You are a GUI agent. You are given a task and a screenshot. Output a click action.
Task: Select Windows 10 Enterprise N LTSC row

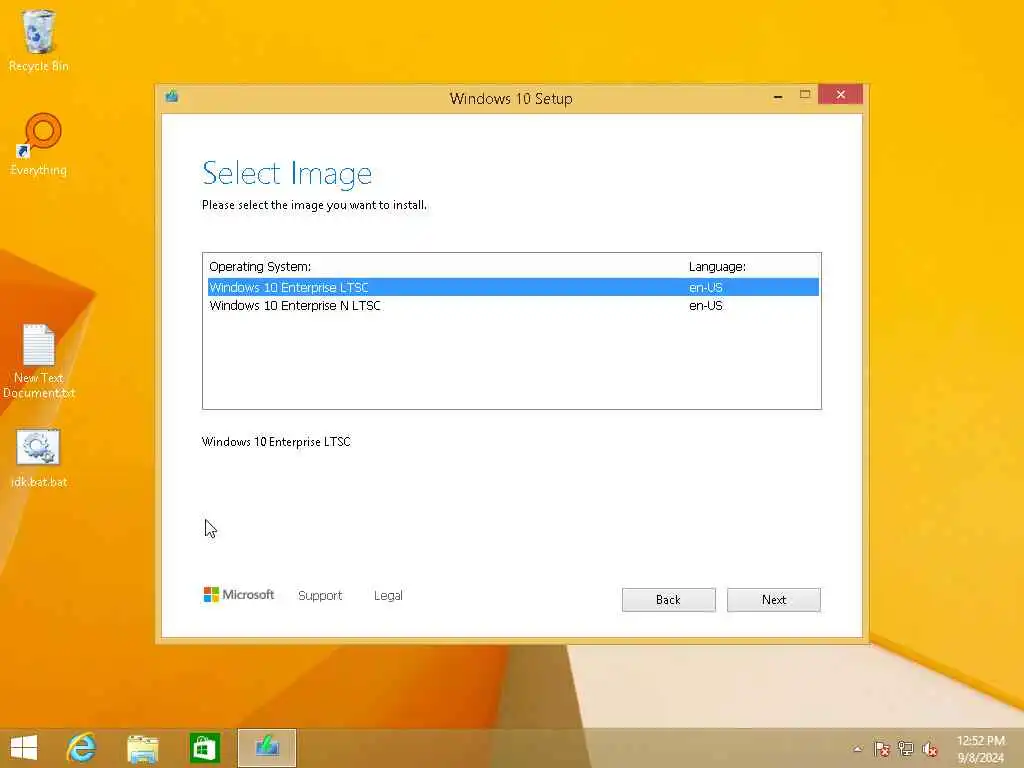(x=513, y=306)
